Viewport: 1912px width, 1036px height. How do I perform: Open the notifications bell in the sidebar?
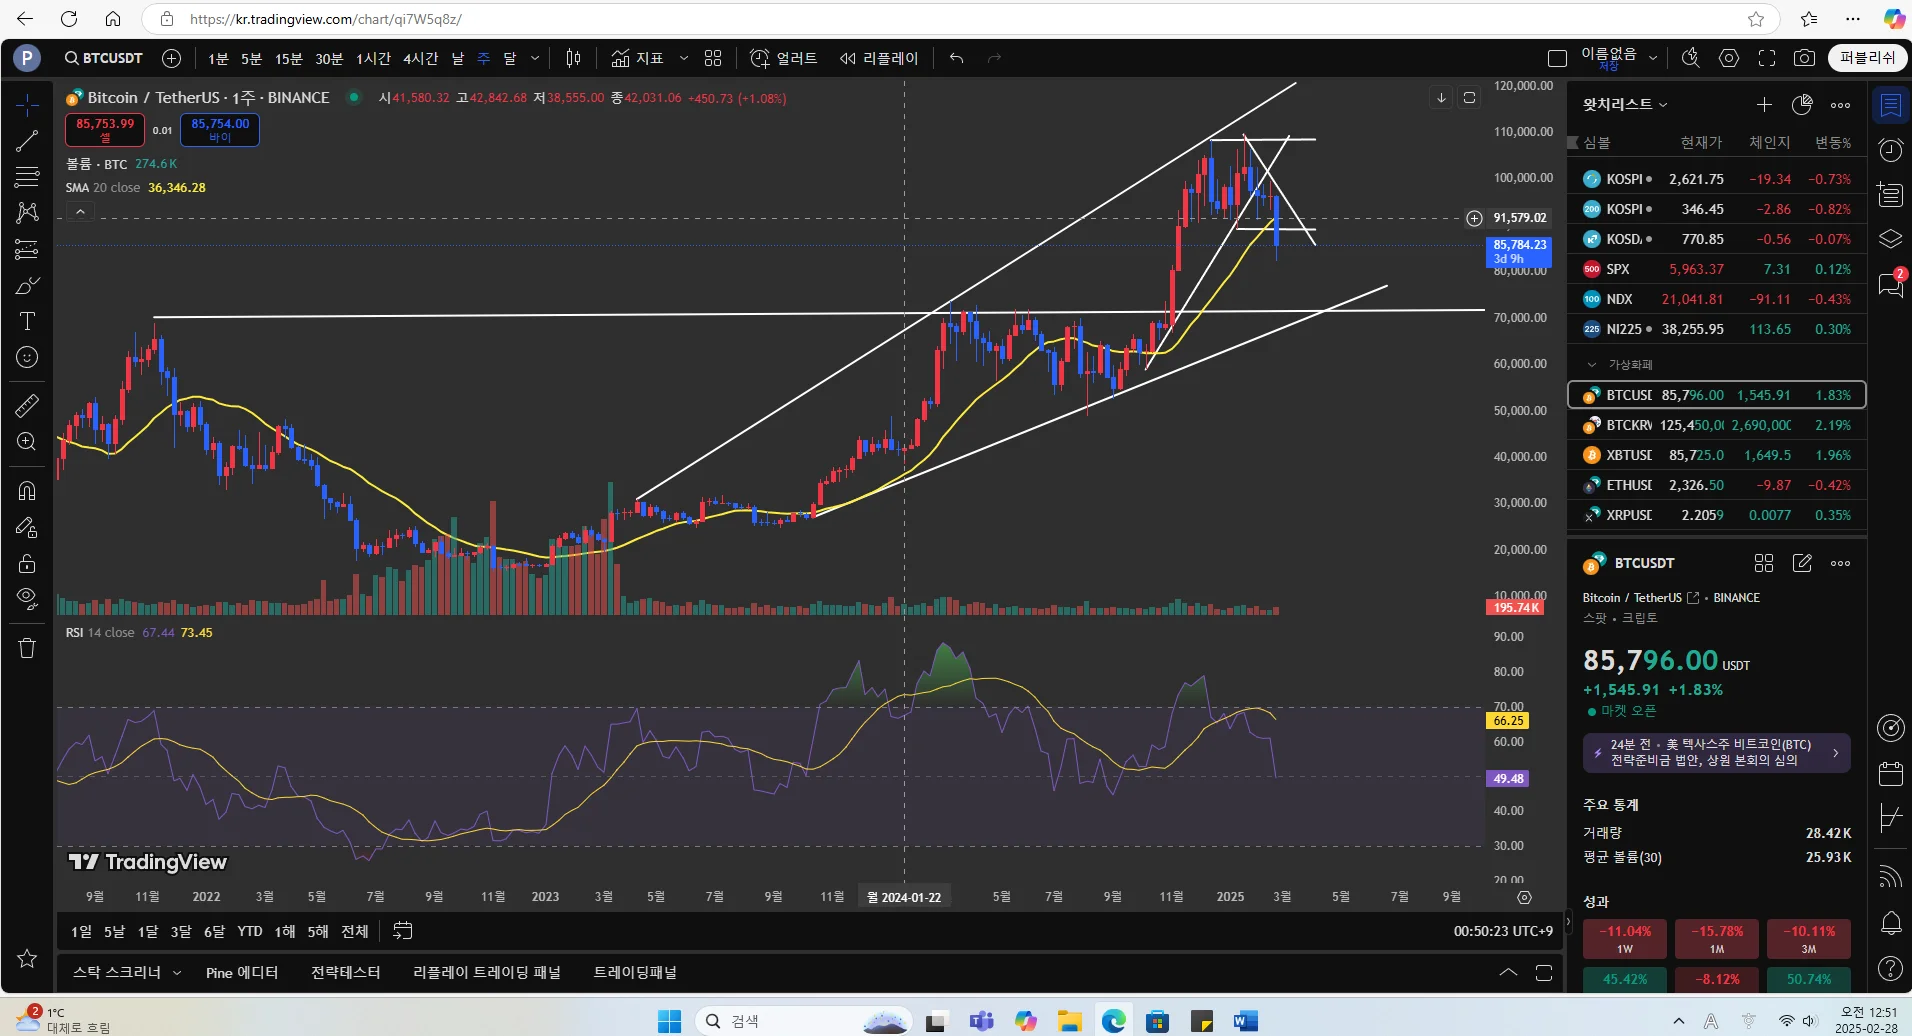point(1891,923)
